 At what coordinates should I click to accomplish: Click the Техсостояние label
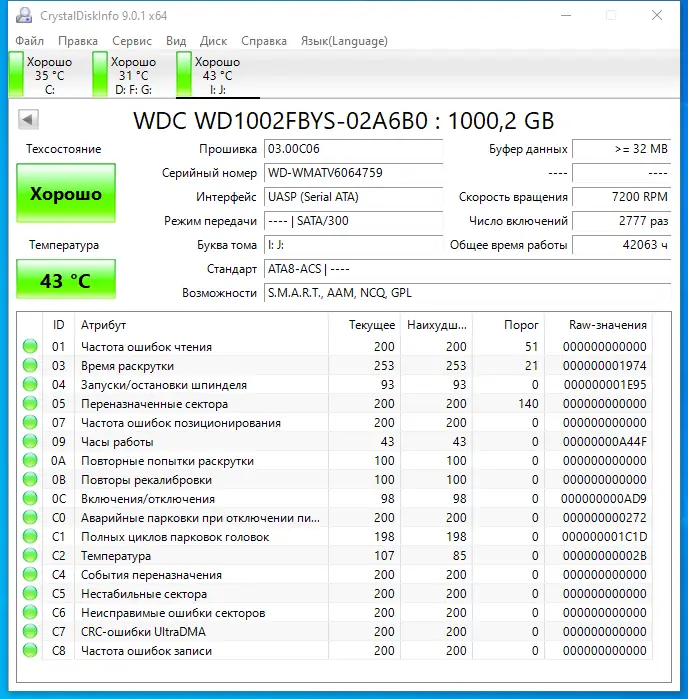[64, 149]
